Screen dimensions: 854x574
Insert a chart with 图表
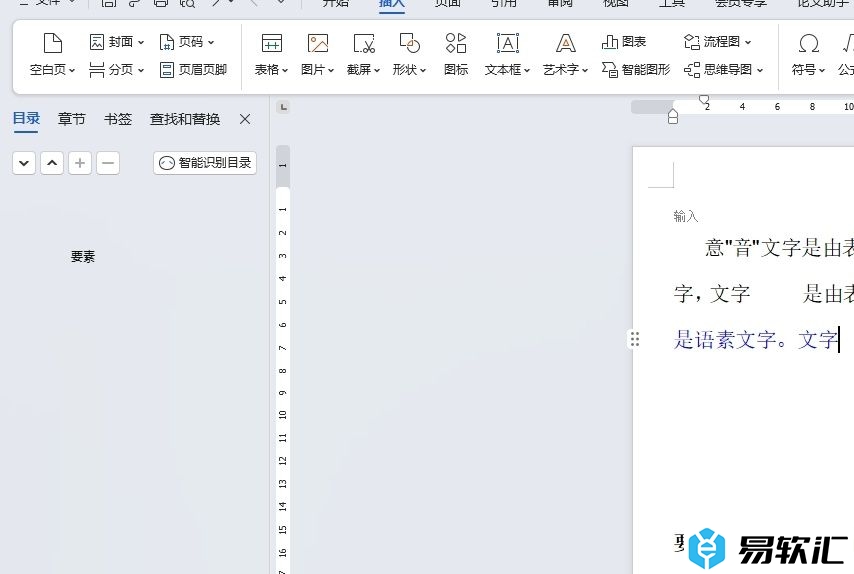click(x=624, y=42)
